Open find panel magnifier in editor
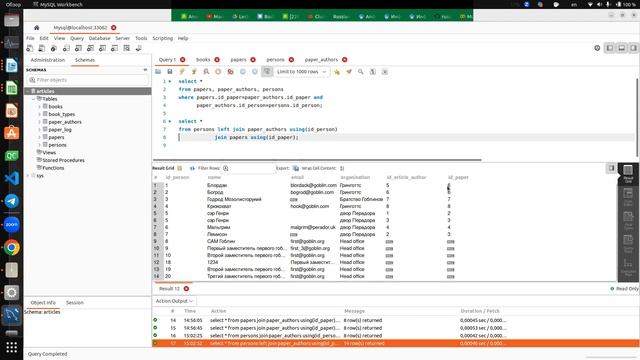The width and height of the screenshot is (640, 360). point(361,71)
